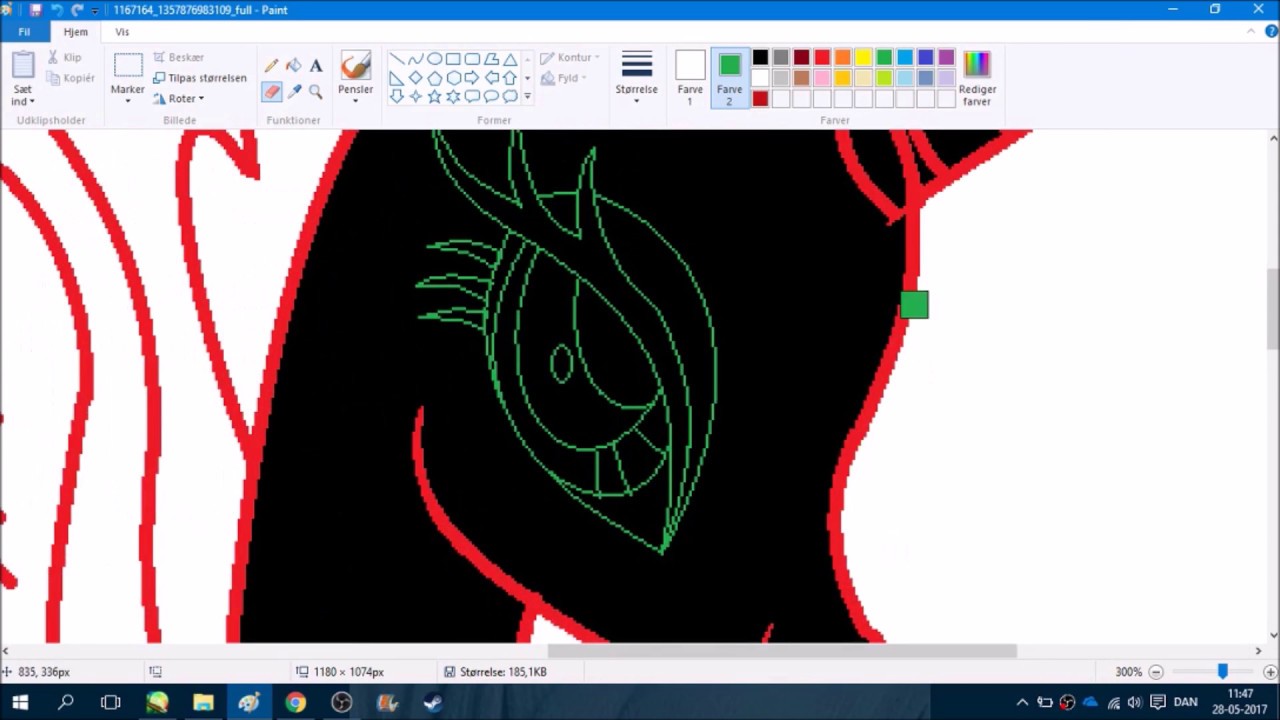The height and width of the screenshot is (720, 1280).
Task: Choose the Polygon shape
Action: click(x=491, y=59)
